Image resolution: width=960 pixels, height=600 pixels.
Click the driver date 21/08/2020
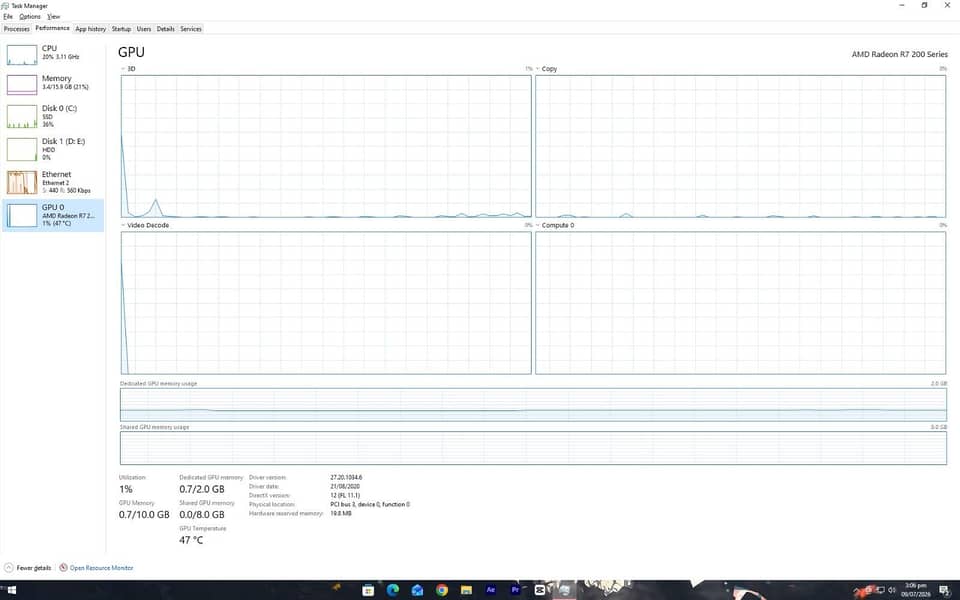345,486
